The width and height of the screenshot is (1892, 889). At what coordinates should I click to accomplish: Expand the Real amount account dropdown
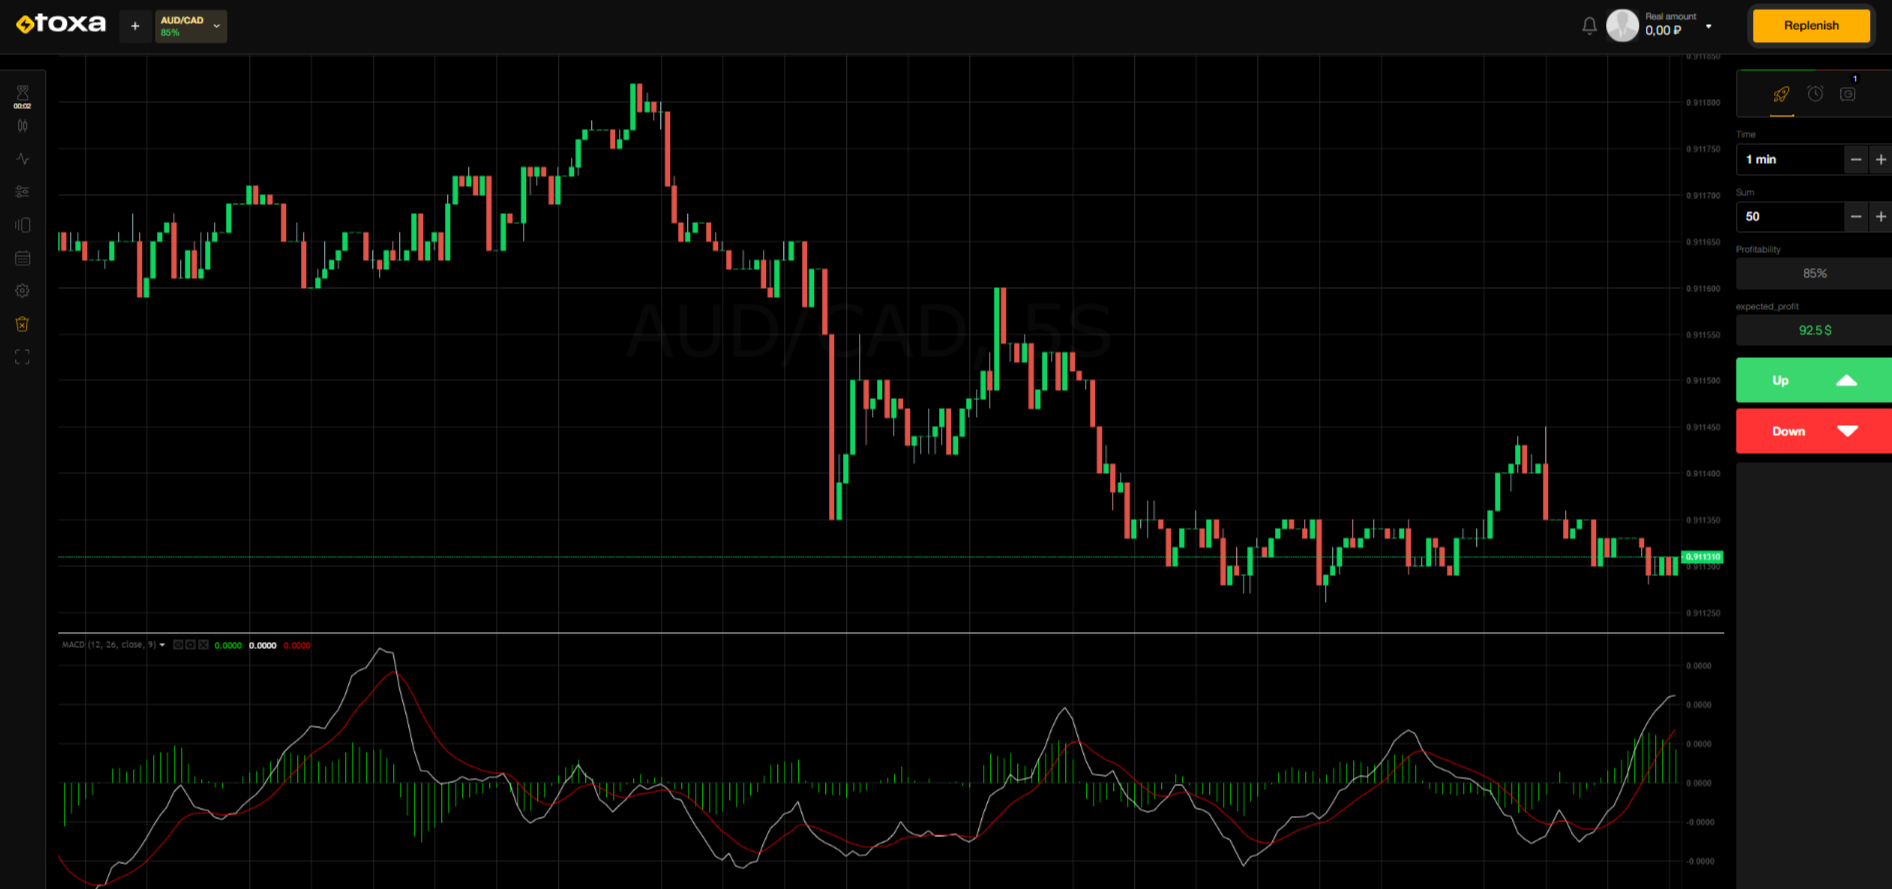pyautogui.click(x=1708, y=26)
